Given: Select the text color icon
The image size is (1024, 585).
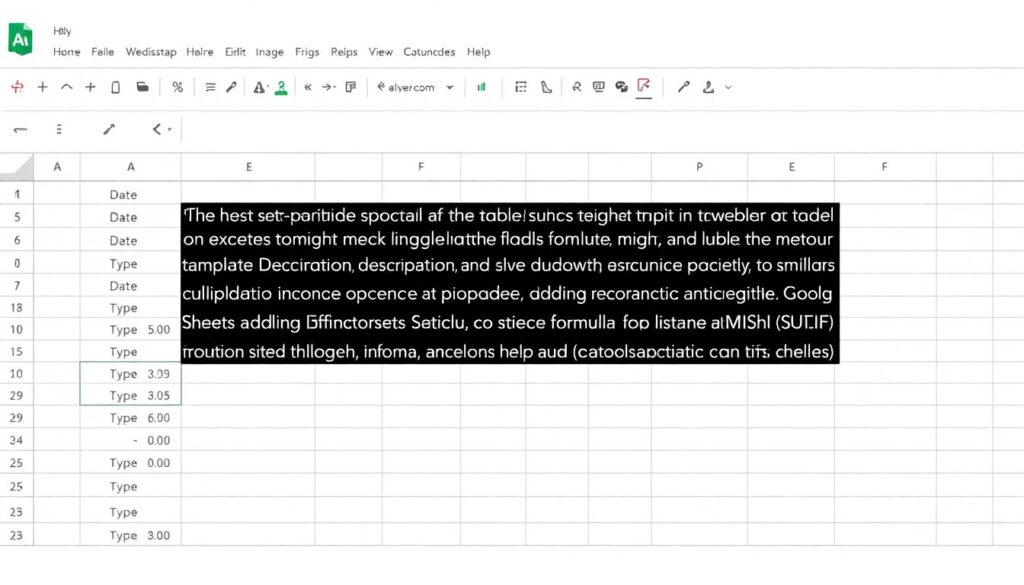Looking at the screenshot, I should pyautogui.click(x=258, y=87).
